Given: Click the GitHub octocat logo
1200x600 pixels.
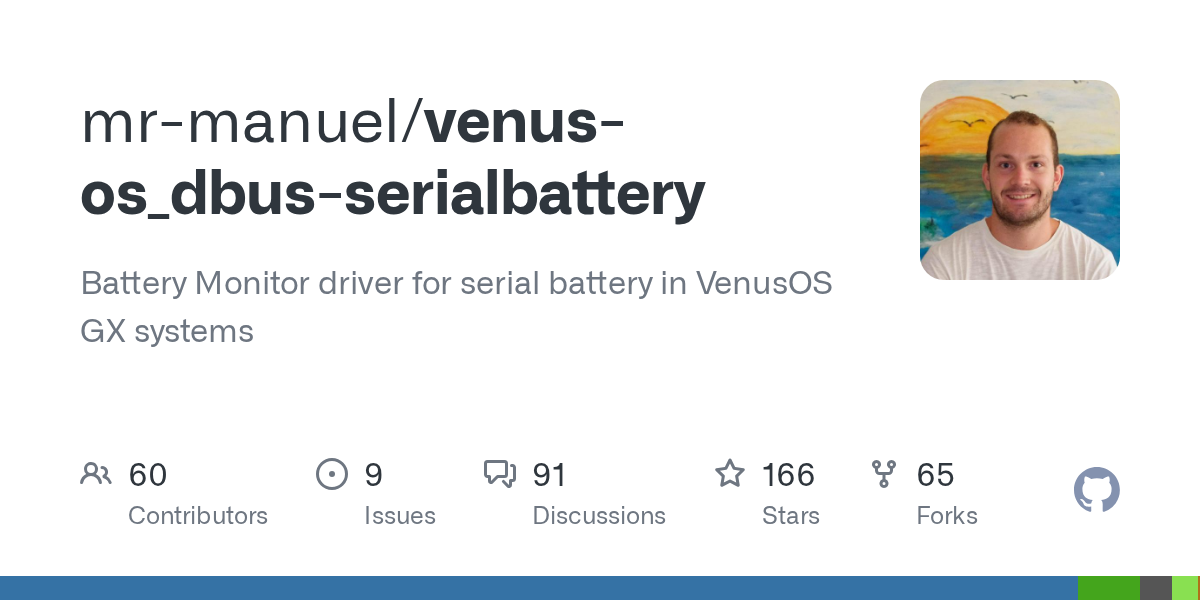Looking at the screenshot, I should coord(1096,490).
